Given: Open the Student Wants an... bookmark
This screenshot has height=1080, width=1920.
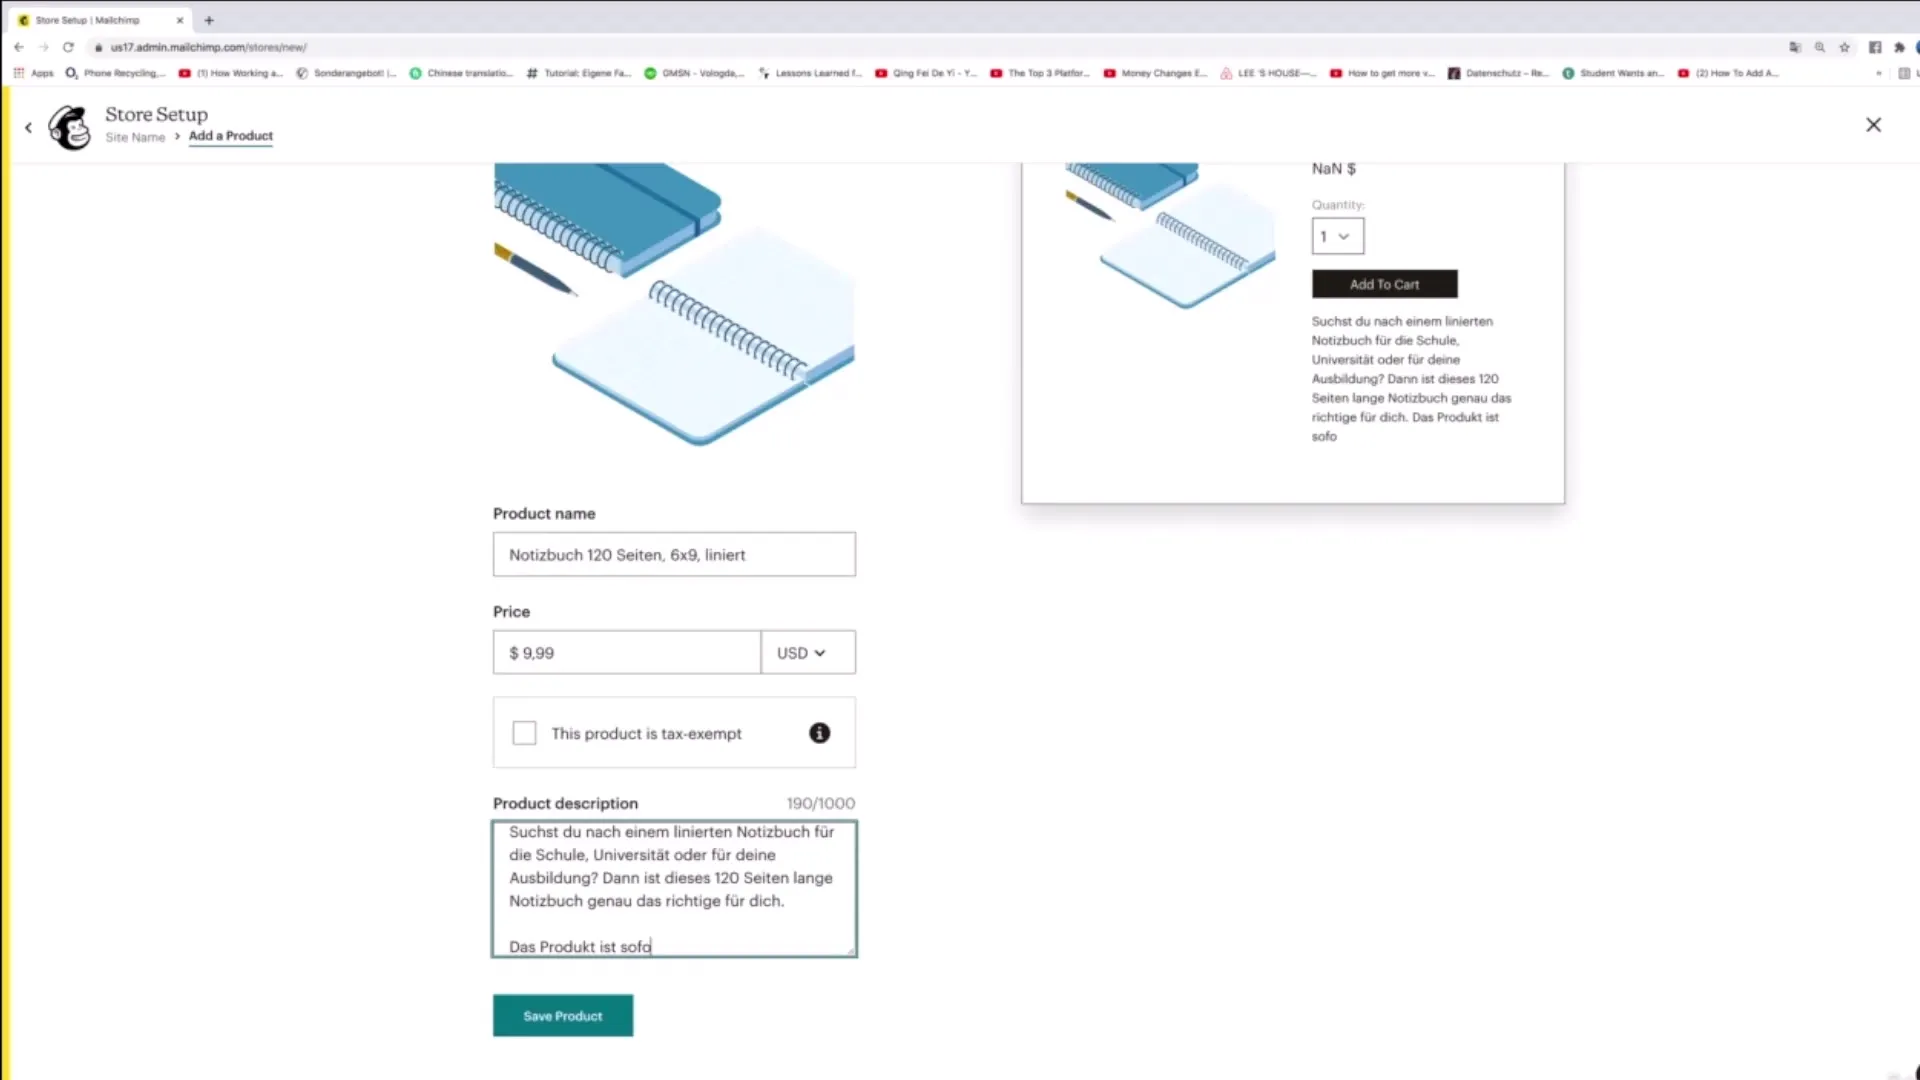Looking at the screenshot, I should [1613, 73].
